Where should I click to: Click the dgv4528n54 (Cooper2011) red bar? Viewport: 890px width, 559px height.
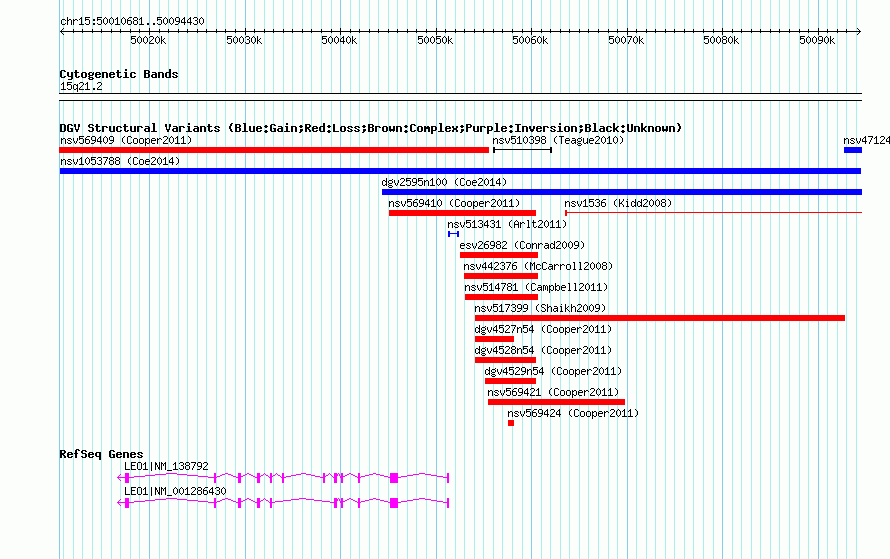click(x=506, y=360)
